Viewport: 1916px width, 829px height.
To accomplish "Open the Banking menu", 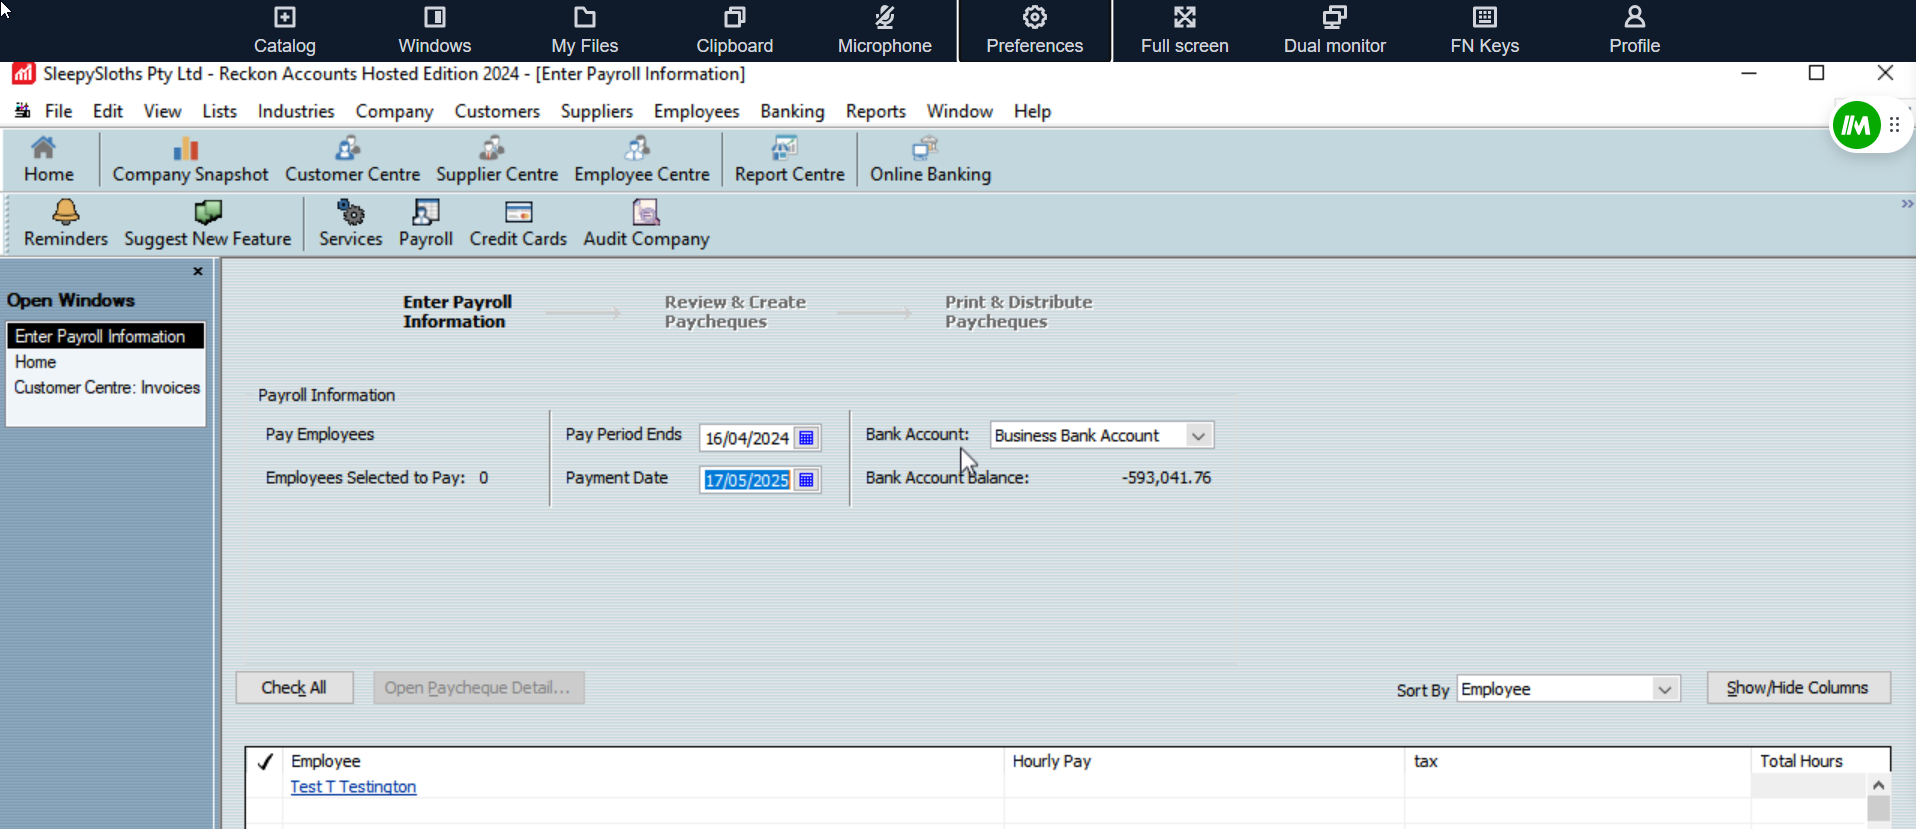I will (x=792, y=111).
